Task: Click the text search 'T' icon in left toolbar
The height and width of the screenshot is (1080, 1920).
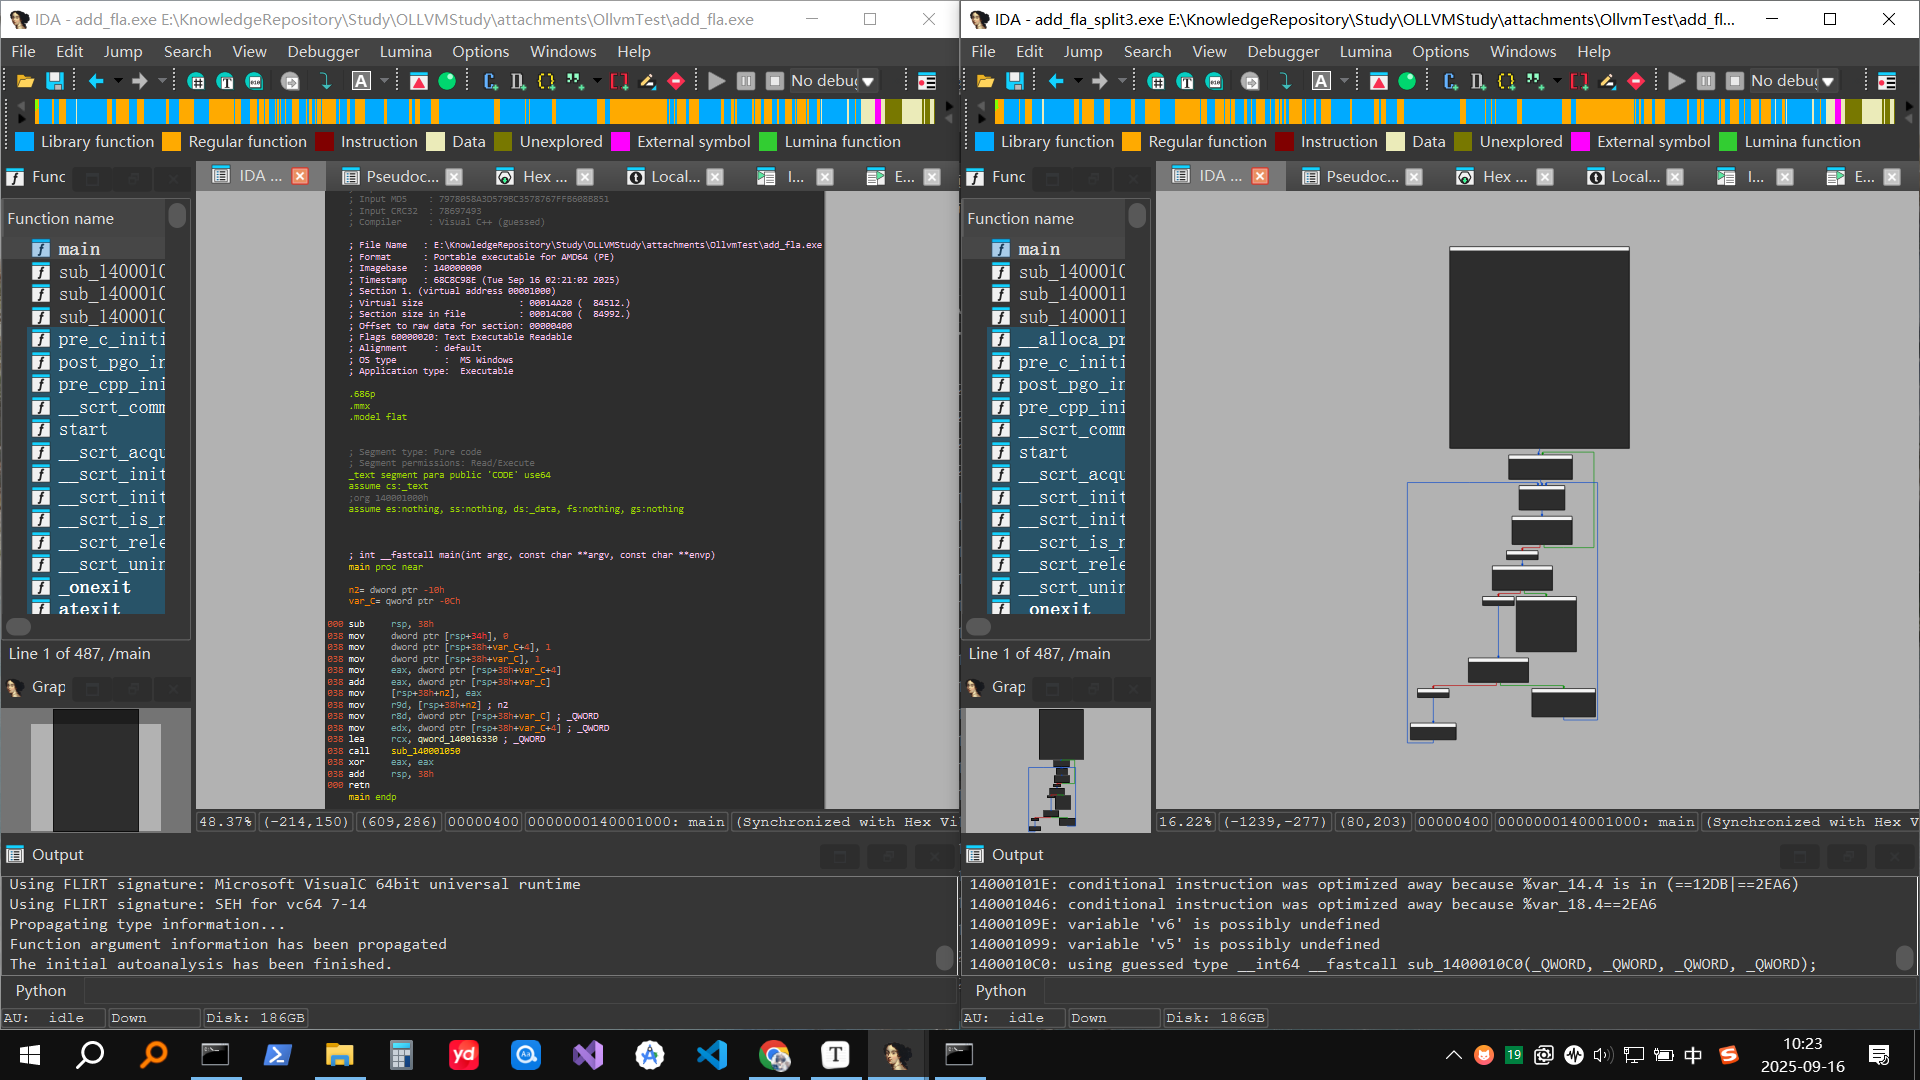Action: pyautogui.click(x=225, y=81)
